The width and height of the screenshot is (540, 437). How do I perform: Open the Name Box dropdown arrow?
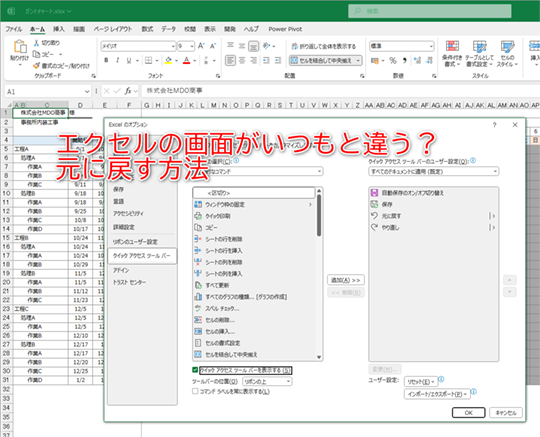click(87, 92)
